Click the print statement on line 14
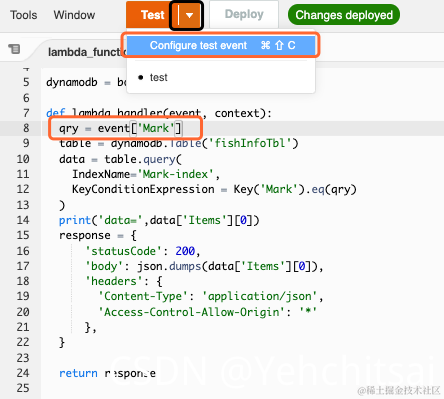444x399 pixels. click(x=159, y=220)
